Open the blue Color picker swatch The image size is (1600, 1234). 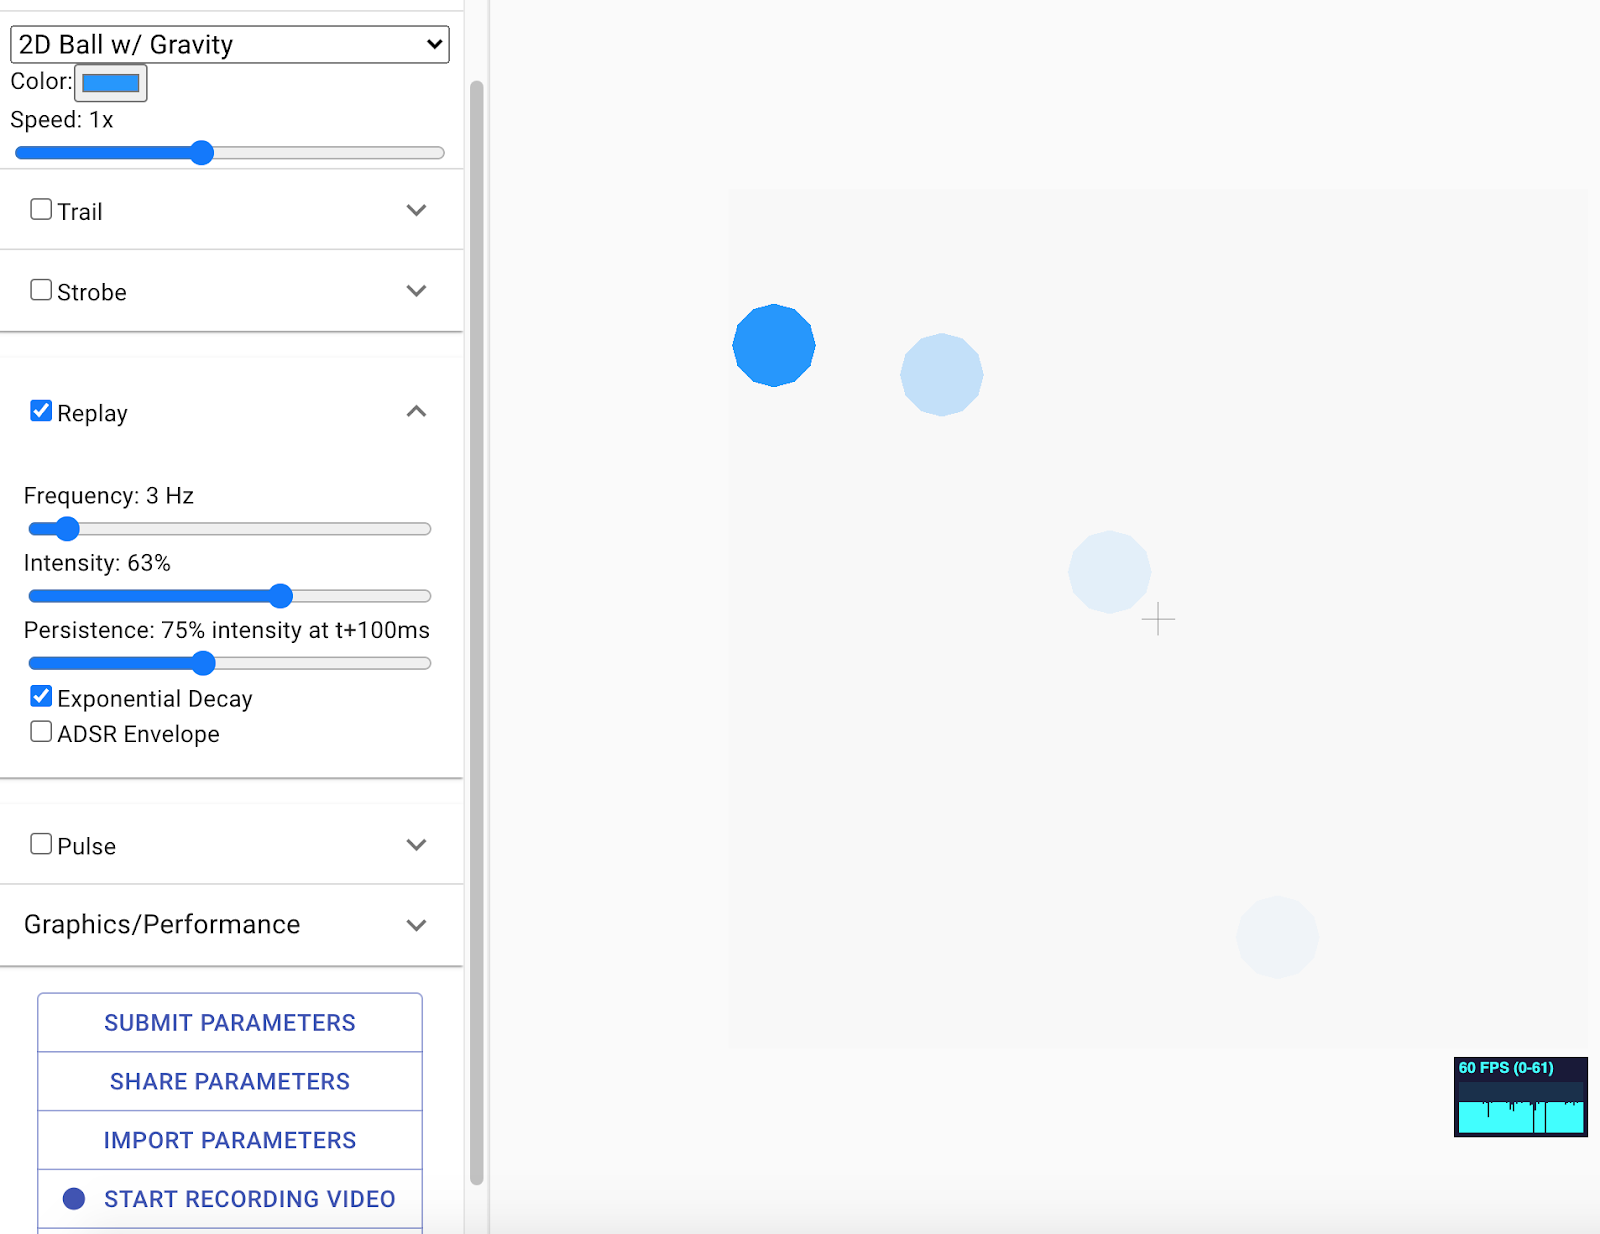pyautogui.click(x=111, y=83)
